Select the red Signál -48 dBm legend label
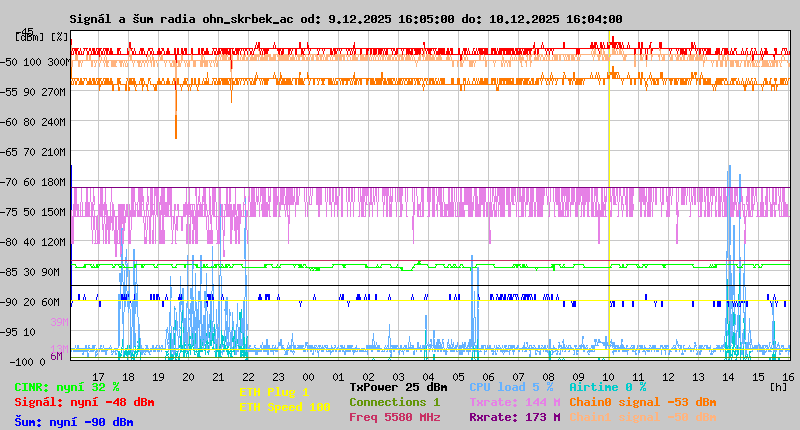The height and width of the screenshot is (430, 800). pyautogui.click(x=84, y=402)
